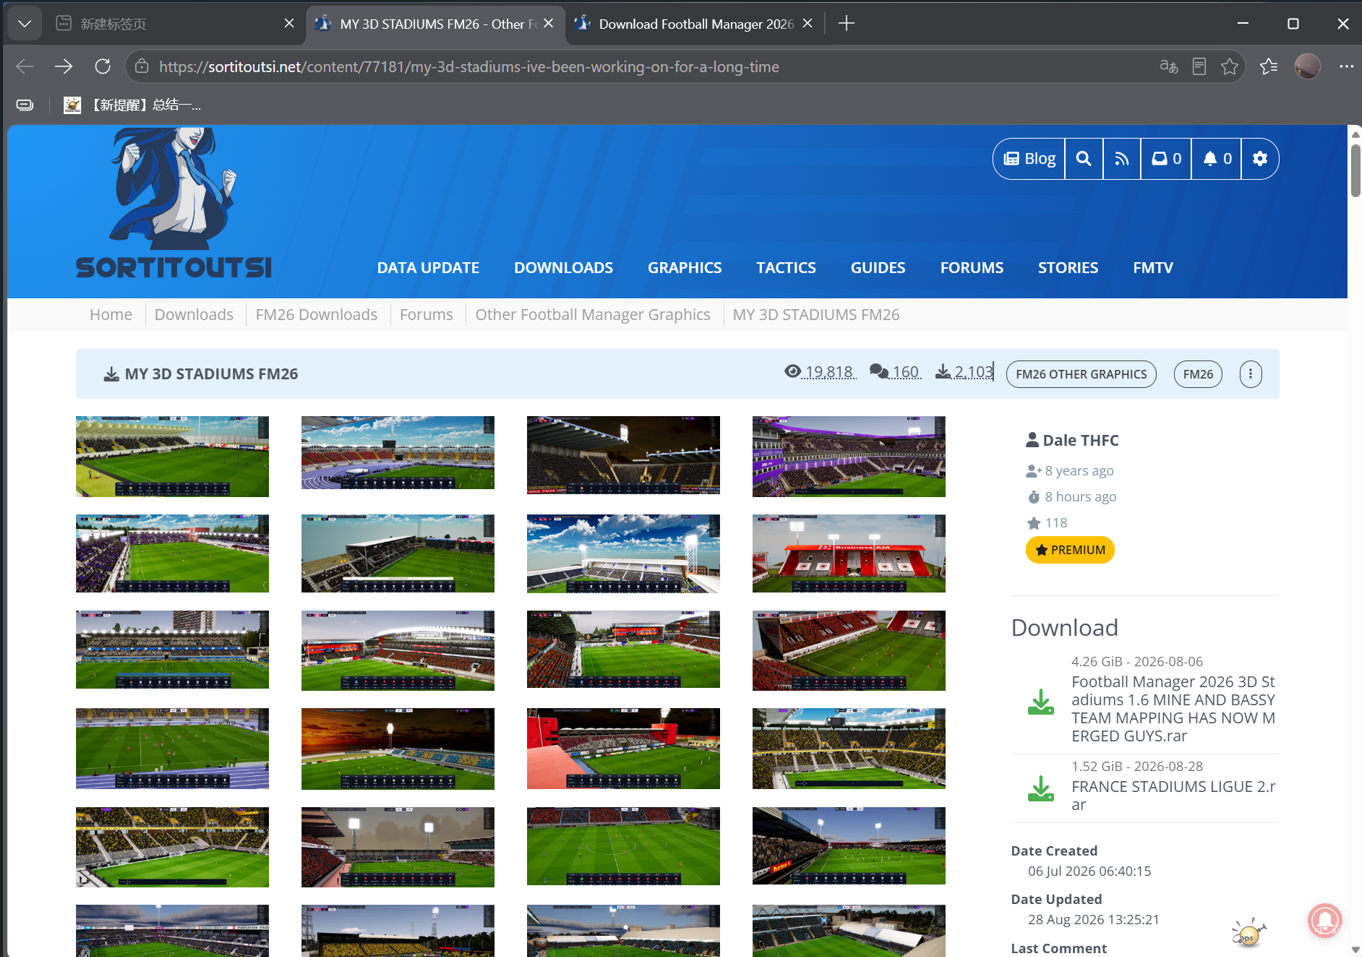The image size is (1362, 957).
Task: Click the three-dot options menu
Action: tap(1250, 374)
